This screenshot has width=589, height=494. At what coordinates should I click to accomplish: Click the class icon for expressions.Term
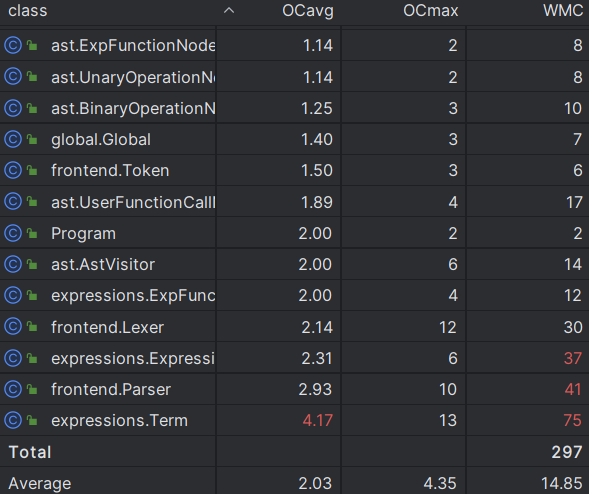pos(13,420)
